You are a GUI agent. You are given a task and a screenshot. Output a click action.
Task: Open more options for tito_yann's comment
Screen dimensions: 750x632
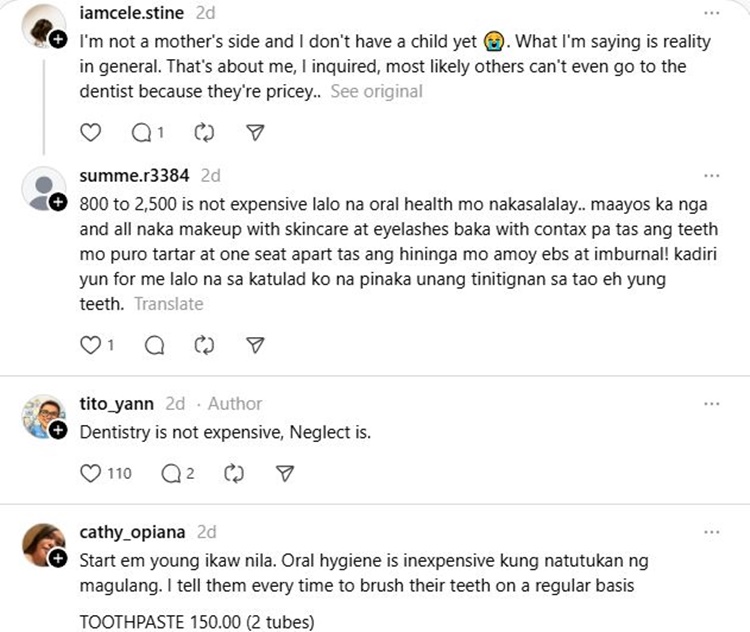[x=711, y=404]
